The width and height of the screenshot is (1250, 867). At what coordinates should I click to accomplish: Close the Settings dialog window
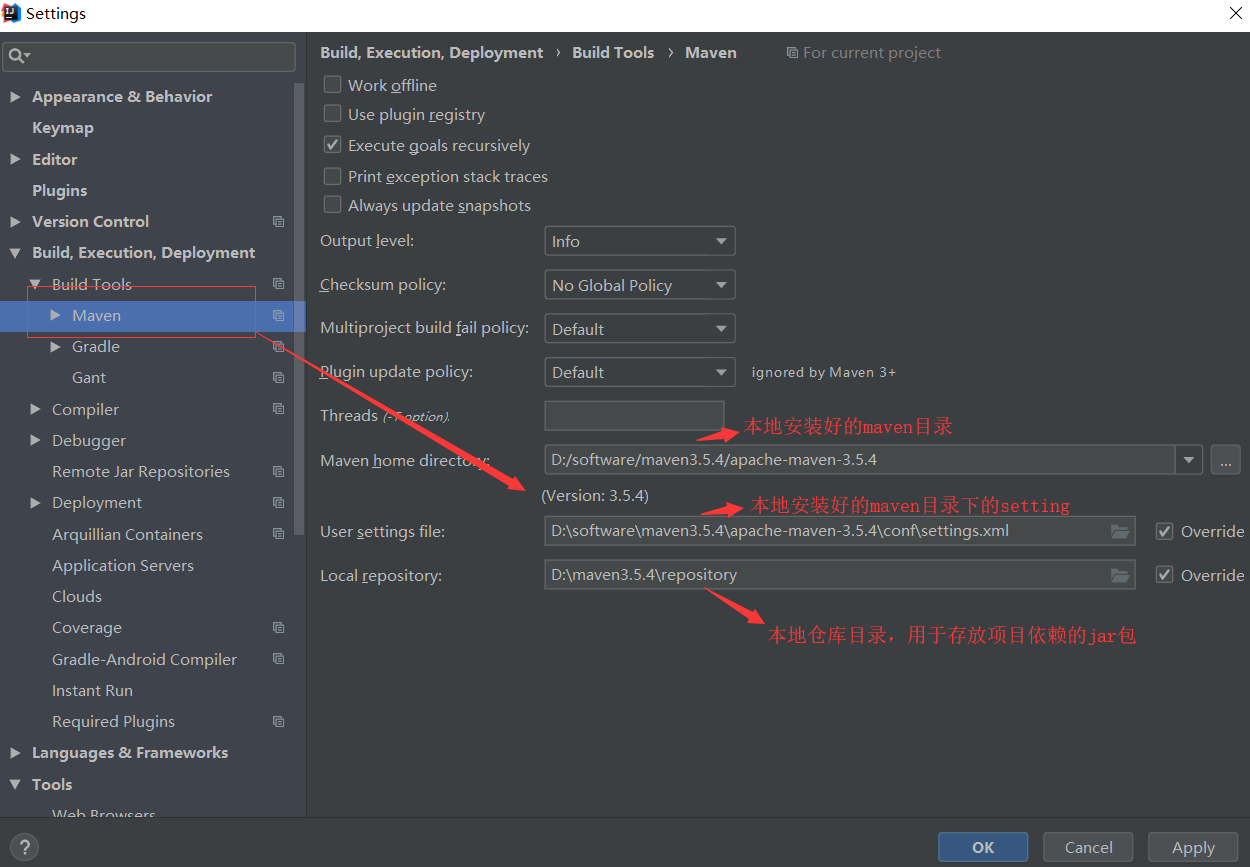pos(1236,13)
